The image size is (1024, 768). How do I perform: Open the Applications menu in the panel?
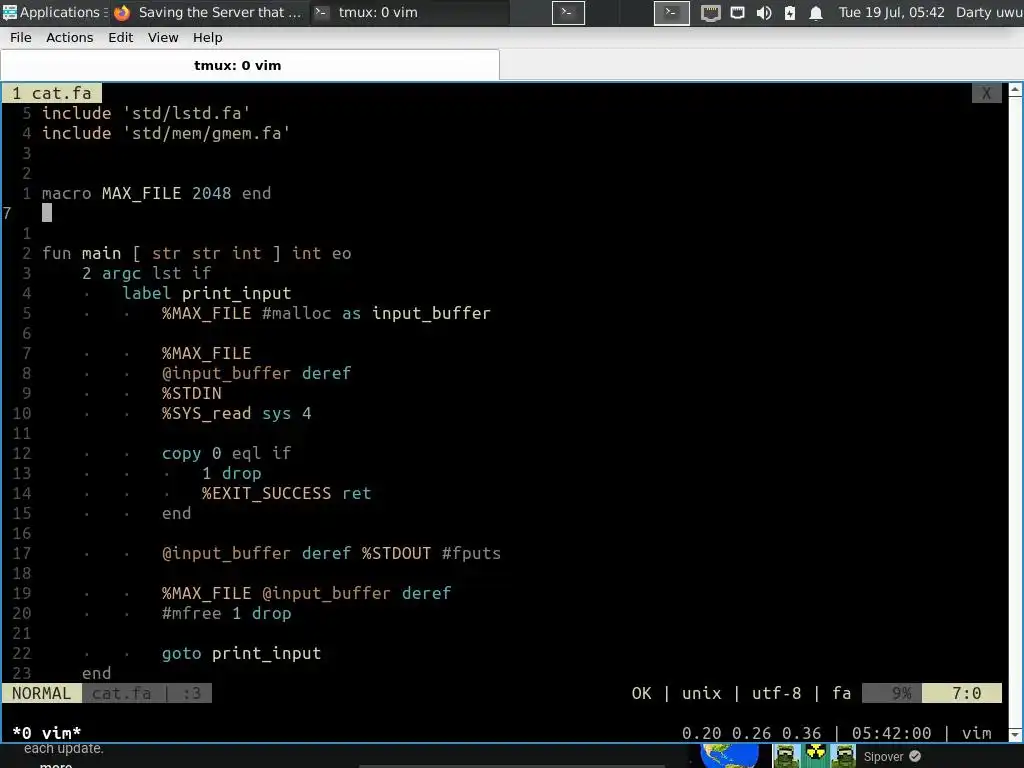[x=54, y=12]
